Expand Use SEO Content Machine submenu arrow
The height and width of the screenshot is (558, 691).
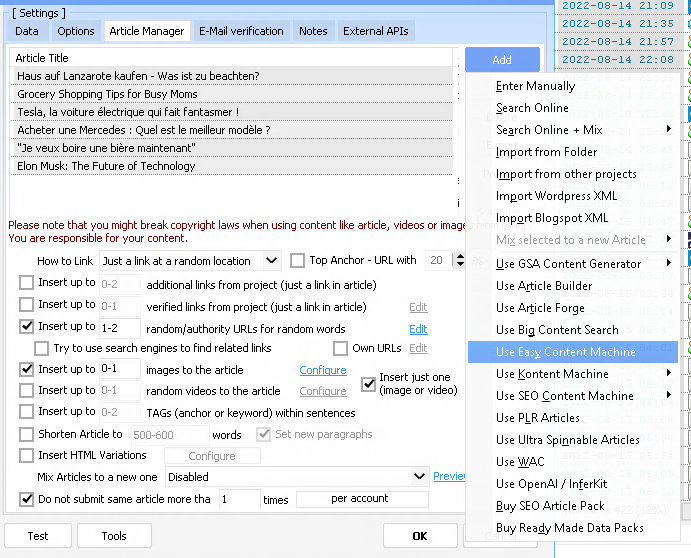(669, 395)
